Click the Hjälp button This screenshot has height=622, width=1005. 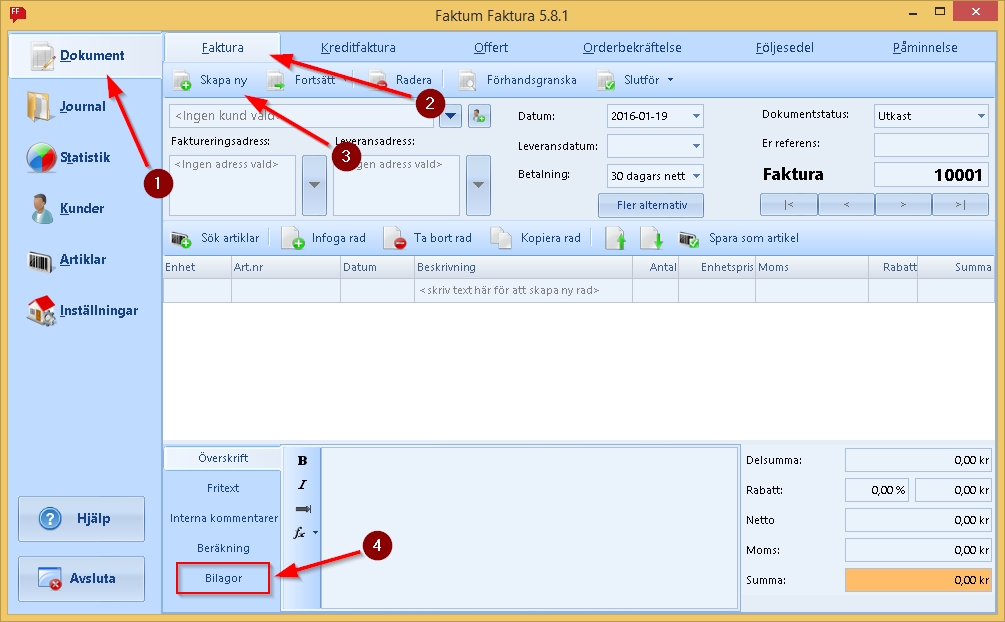tap(81, 519)
